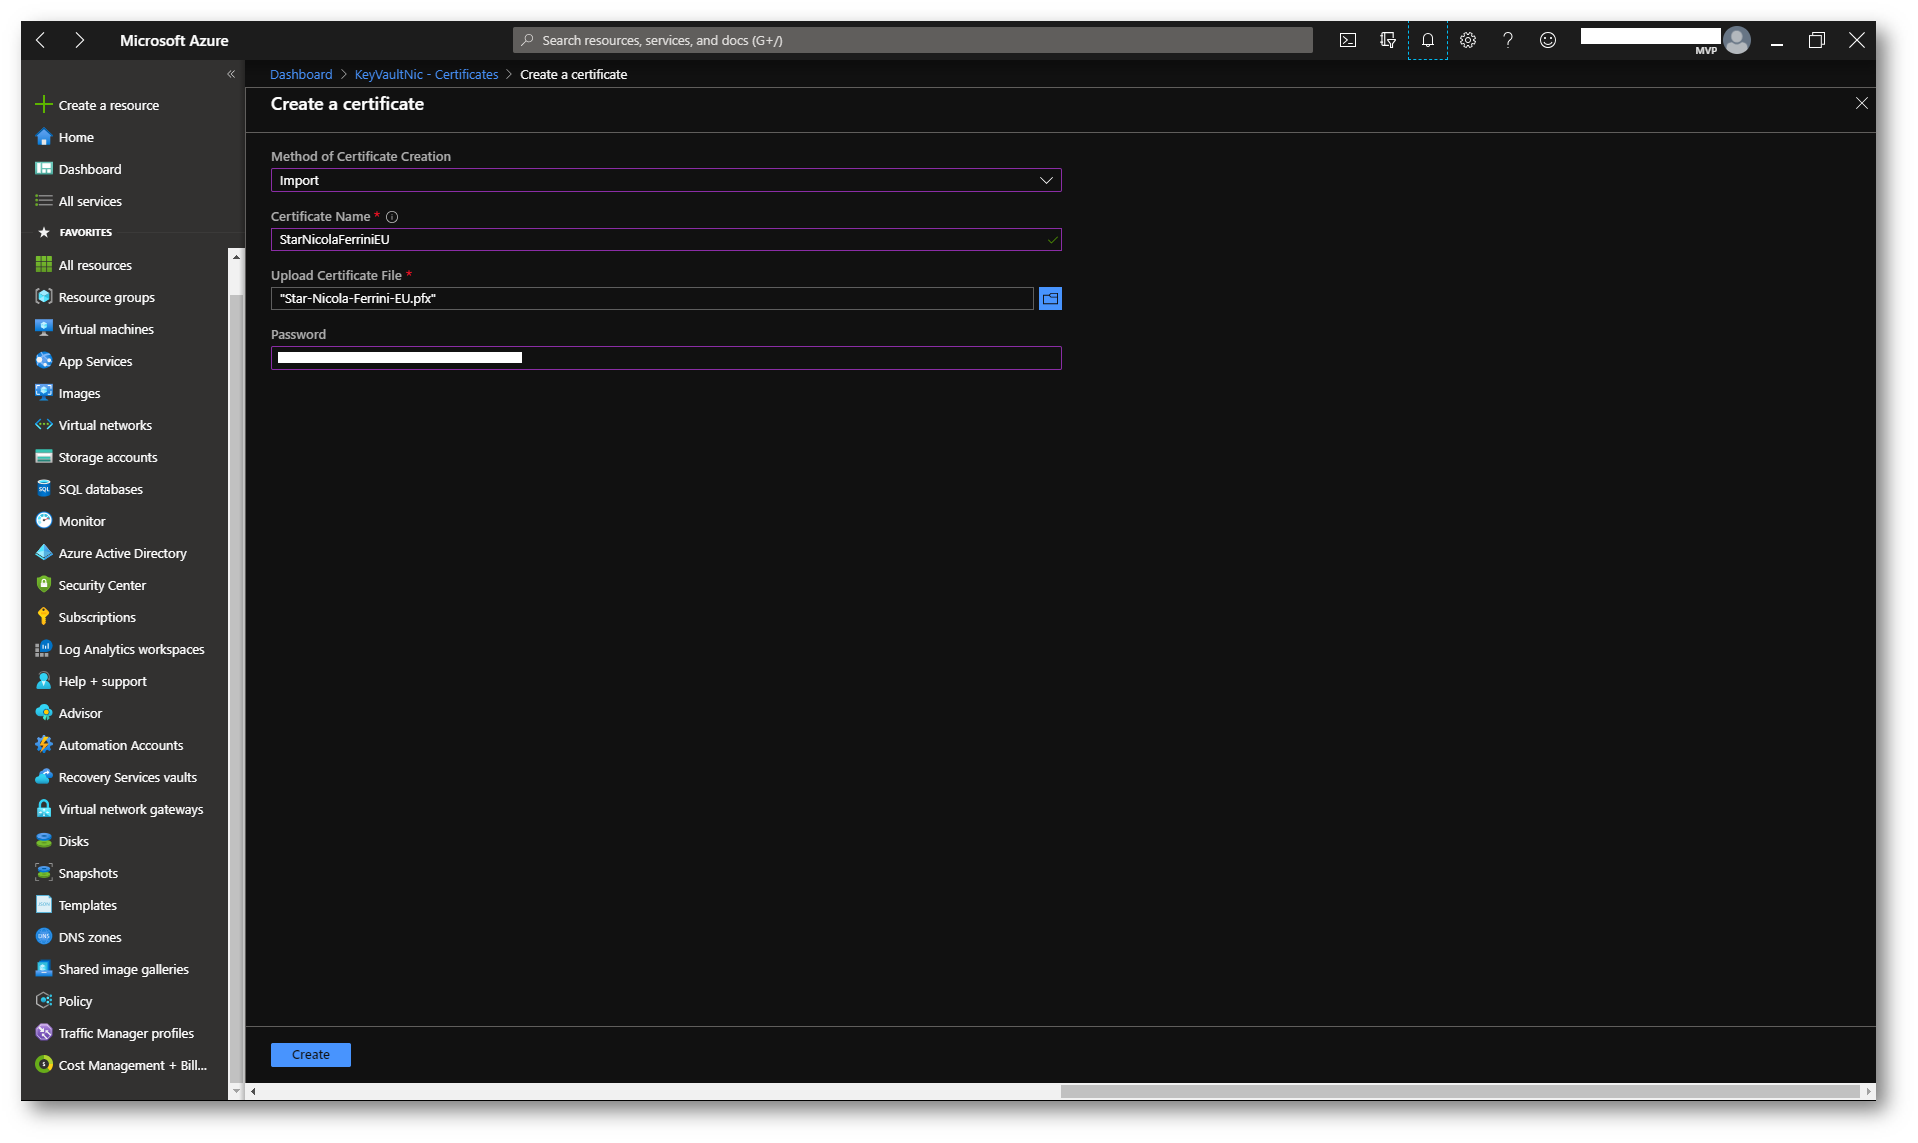
Task: Open Dashboard in the sidebar
Action: tap(79, 169)
